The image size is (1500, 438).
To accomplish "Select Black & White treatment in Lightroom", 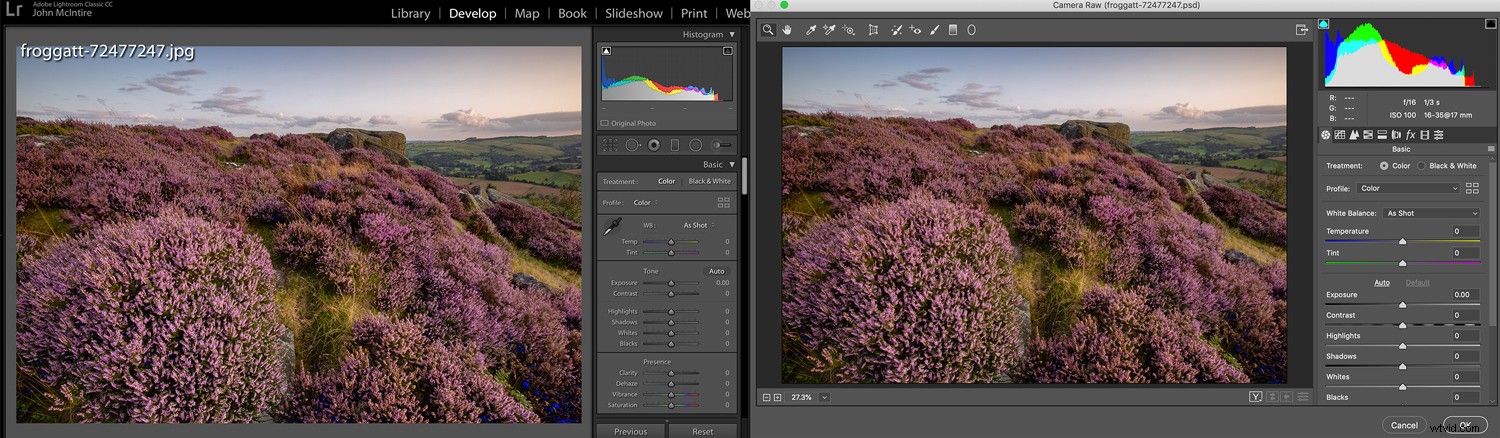I will coord(709,182).
